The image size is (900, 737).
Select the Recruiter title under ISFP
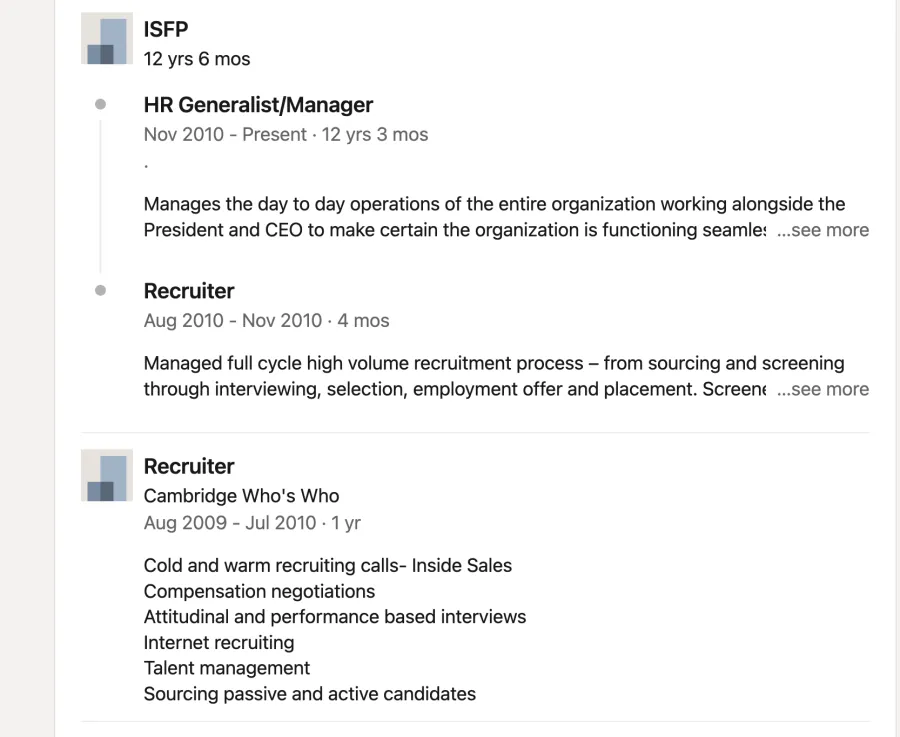click(189, 291)
